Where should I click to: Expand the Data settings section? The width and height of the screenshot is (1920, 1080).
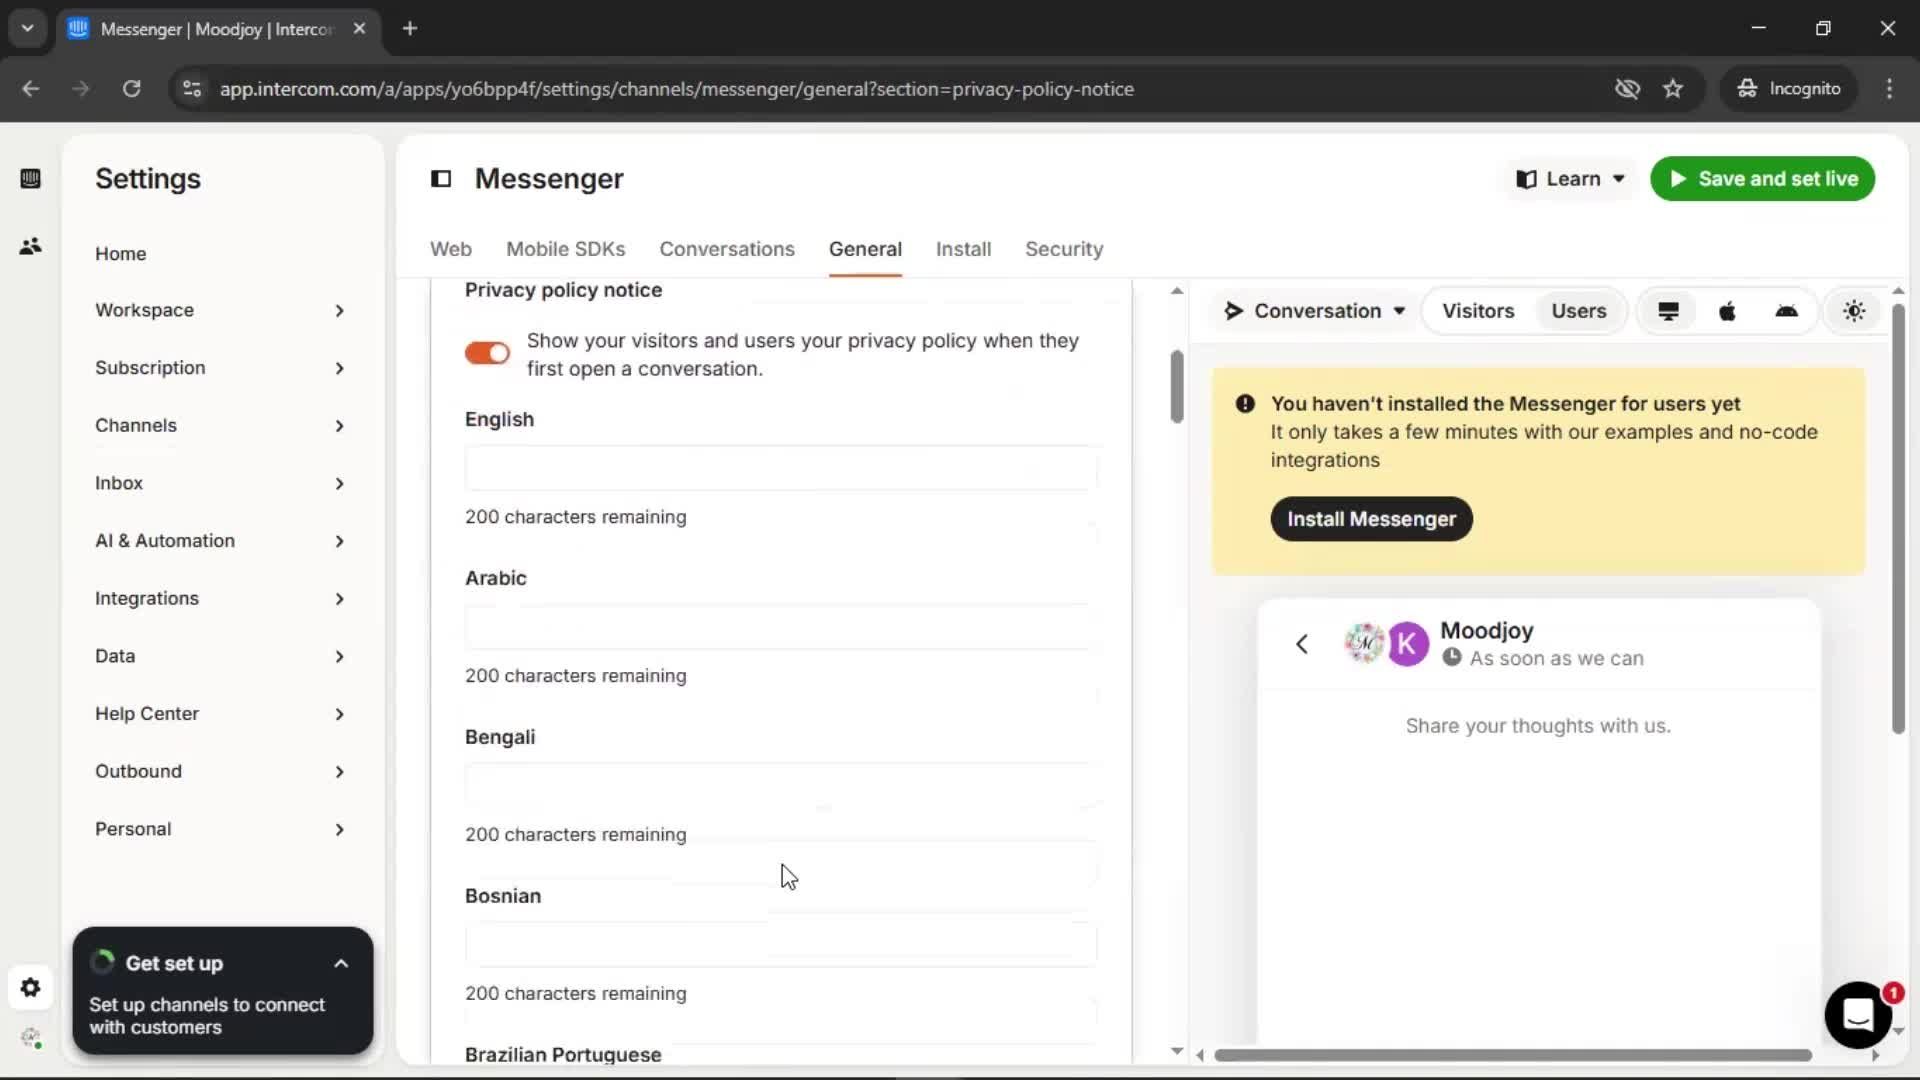[x=220, y=657]
